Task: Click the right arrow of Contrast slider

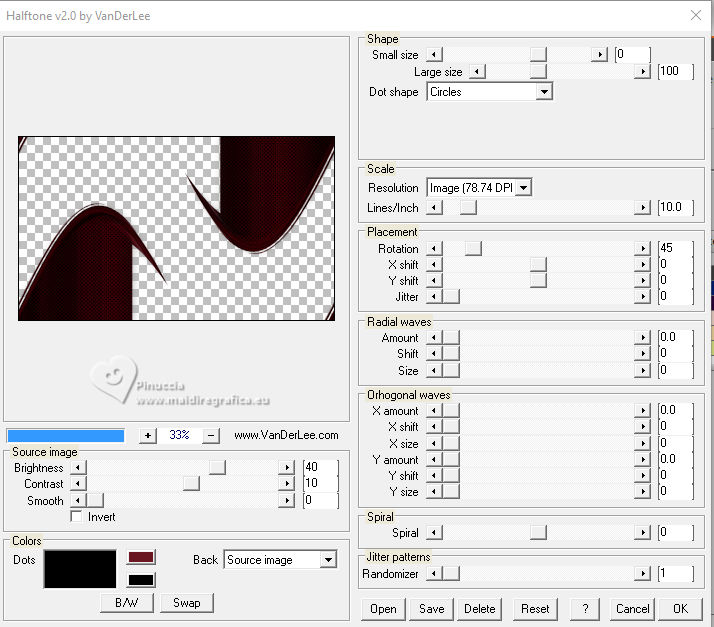Action: click(286, 484)
